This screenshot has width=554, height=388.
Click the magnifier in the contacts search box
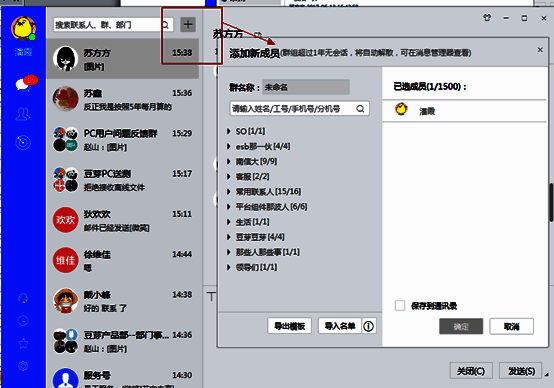click(165, 25)
